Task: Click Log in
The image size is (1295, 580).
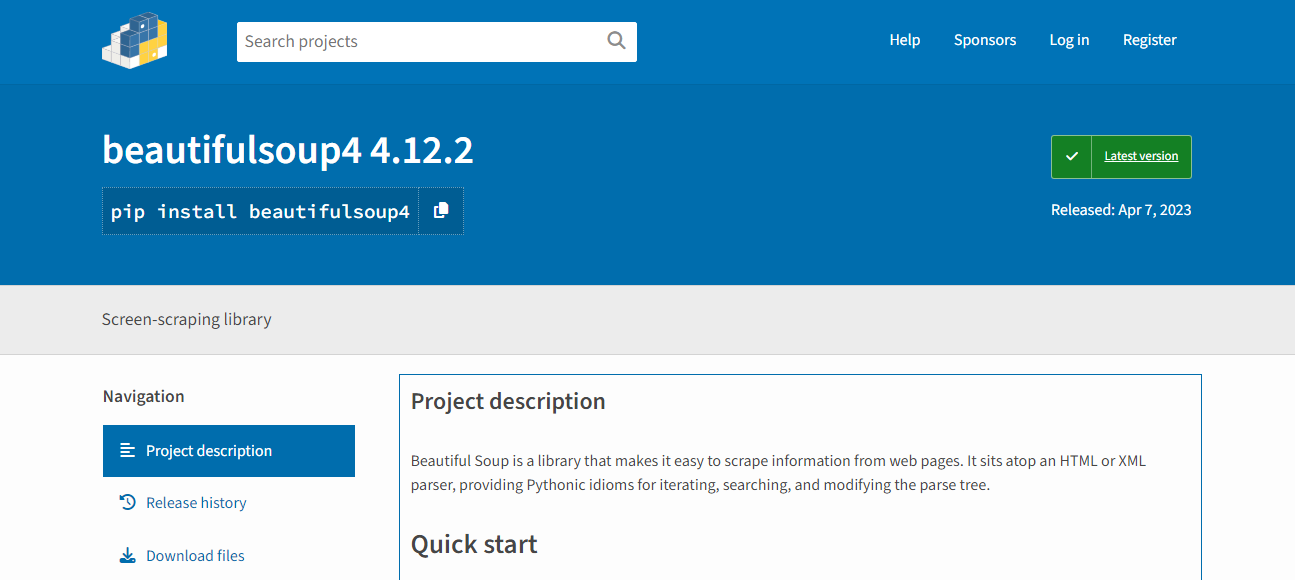Action: pyautogui.click(x=1069, y=40)
